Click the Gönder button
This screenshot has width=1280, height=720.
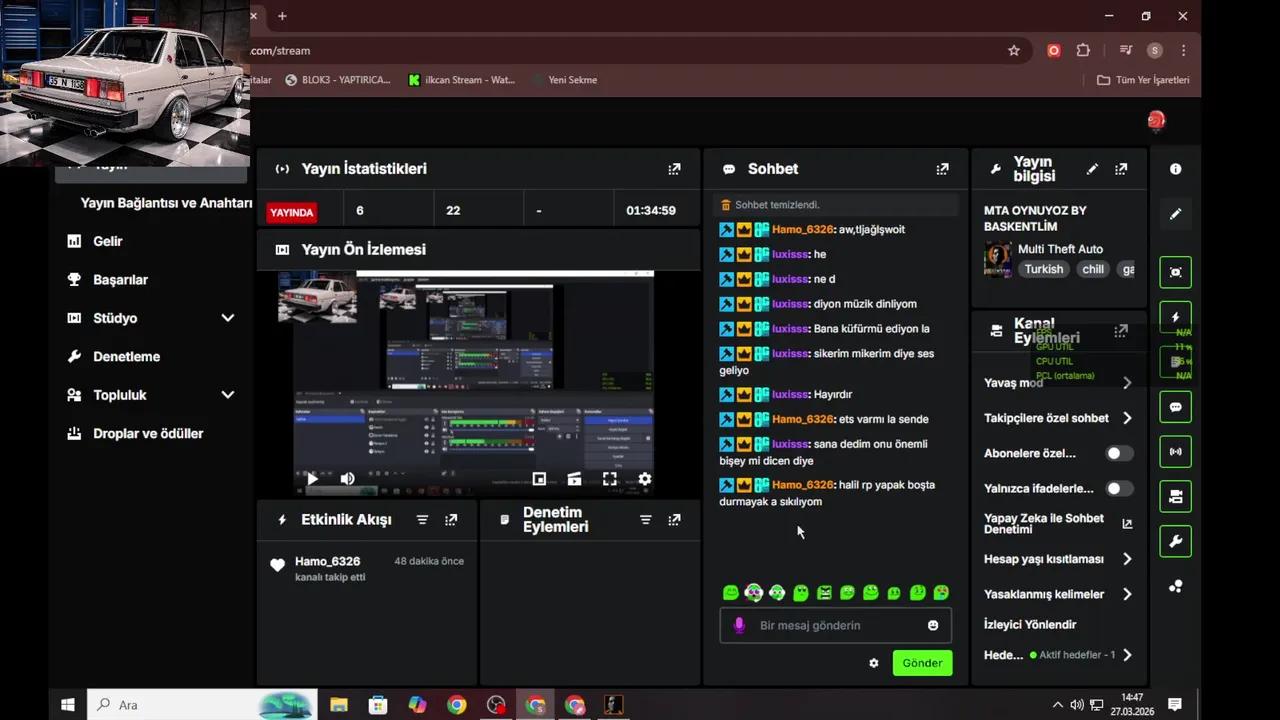[x=921, y=662]
